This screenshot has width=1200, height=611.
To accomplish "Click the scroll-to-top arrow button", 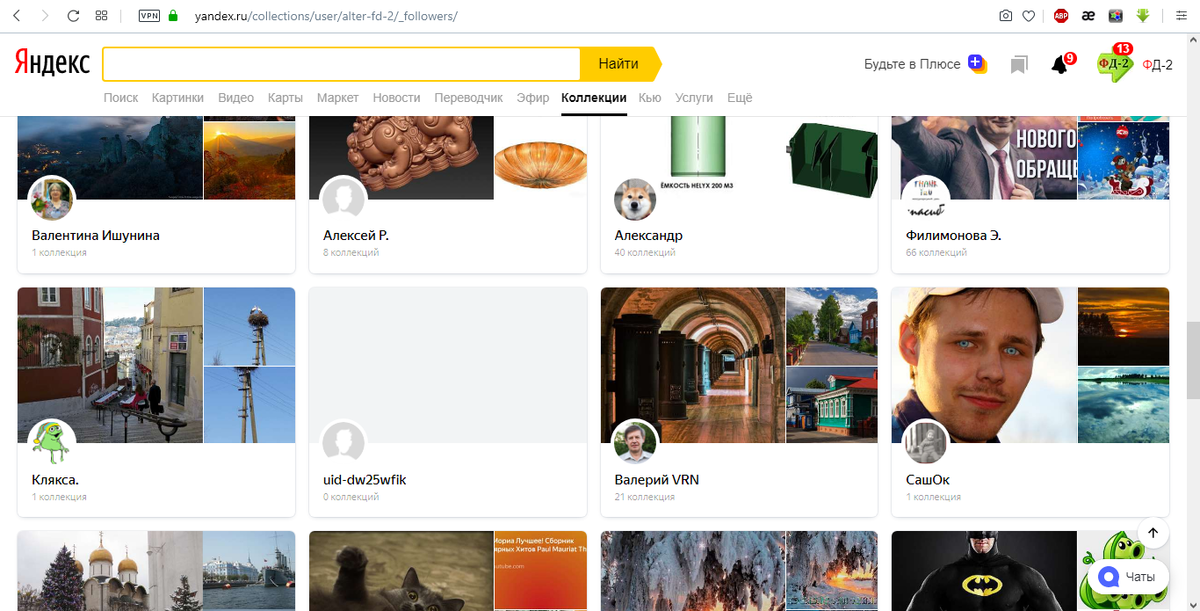I will click(1152, 533).
